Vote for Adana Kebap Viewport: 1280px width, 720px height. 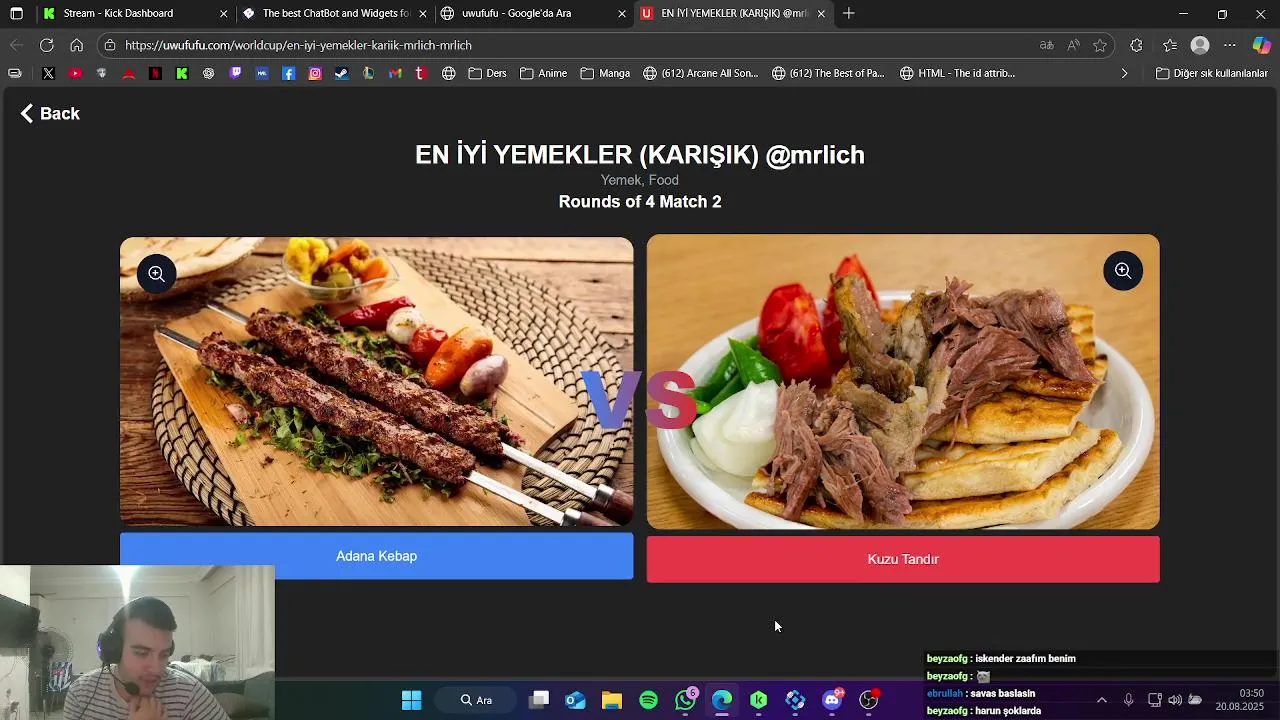376,556
